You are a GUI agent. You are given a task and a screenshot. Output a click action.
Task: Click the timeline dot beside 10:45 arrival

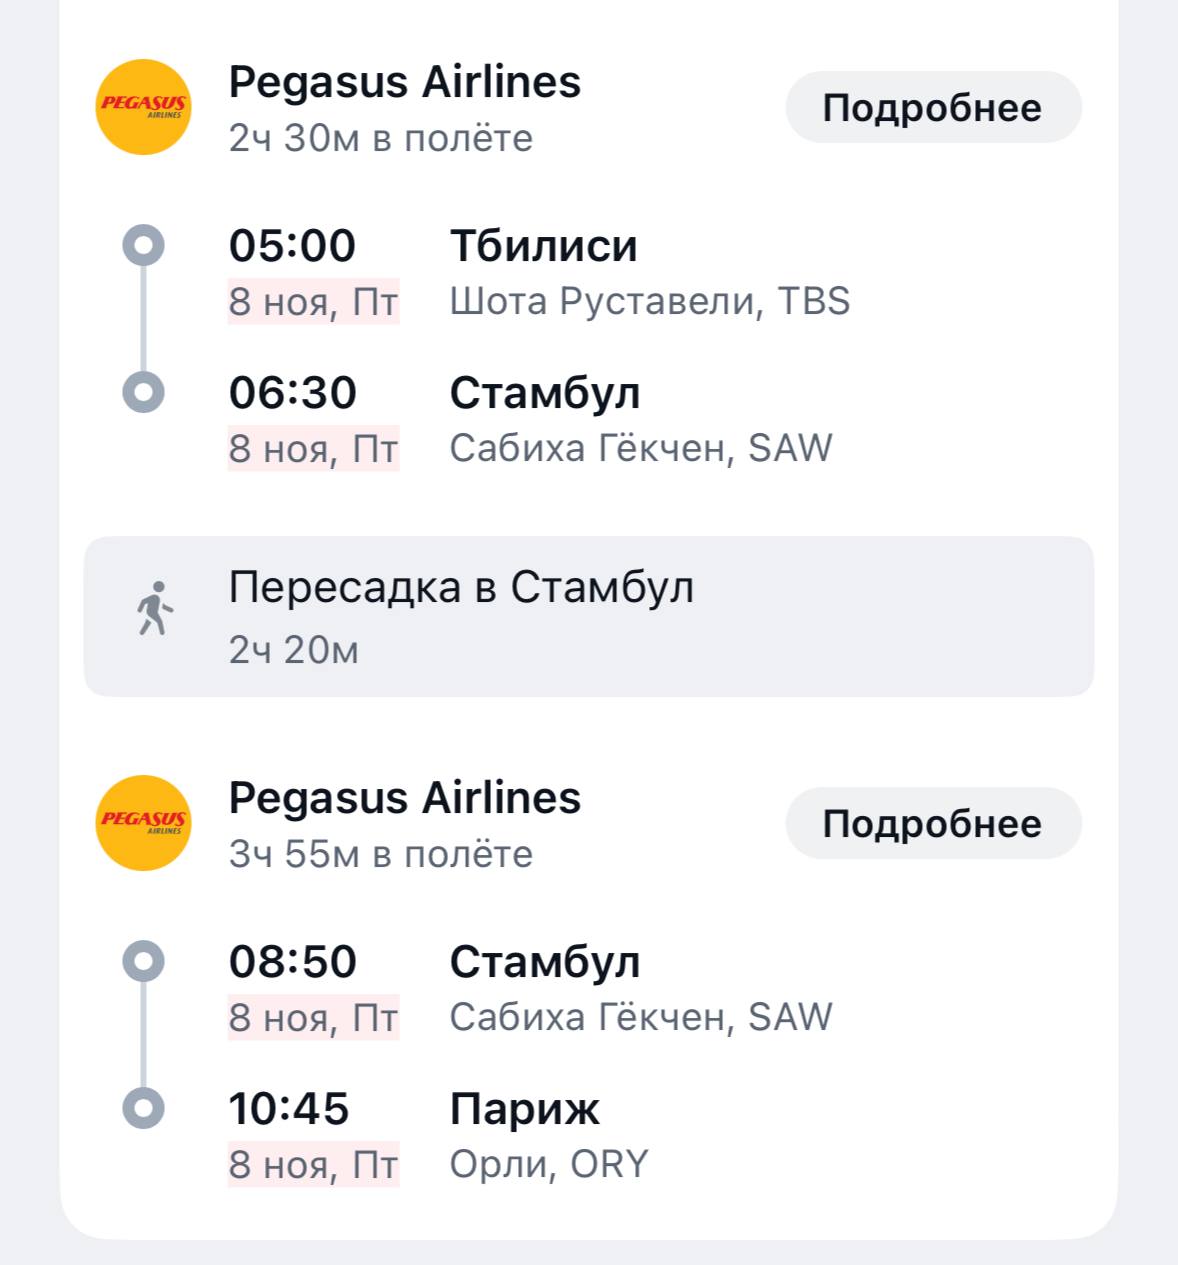(x=143, y=1108)
